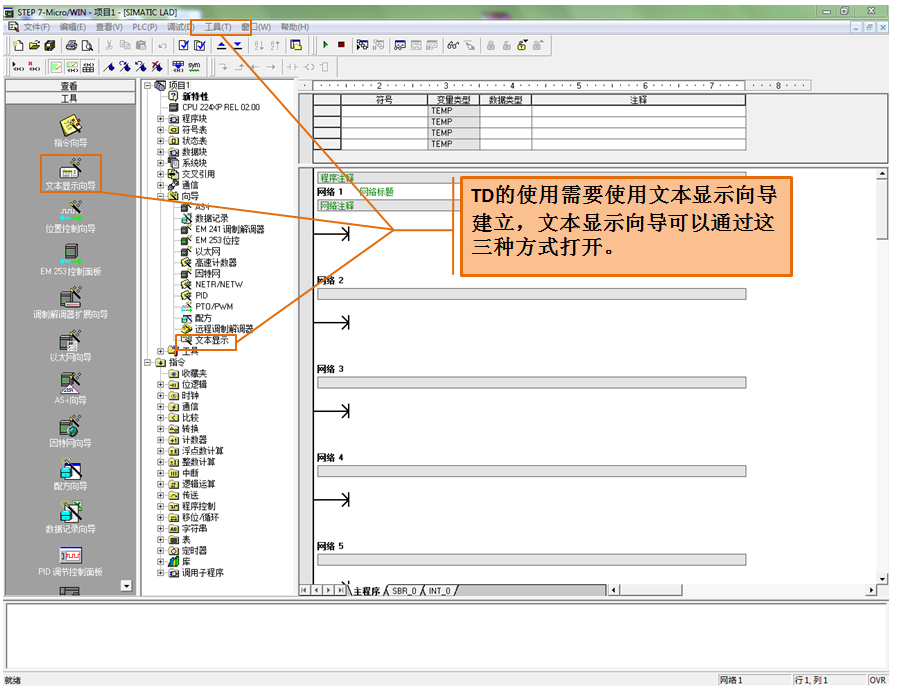Screen dimensions: 906x695
Task: Click the New project toolbar icon
Action: click(18, 46)
